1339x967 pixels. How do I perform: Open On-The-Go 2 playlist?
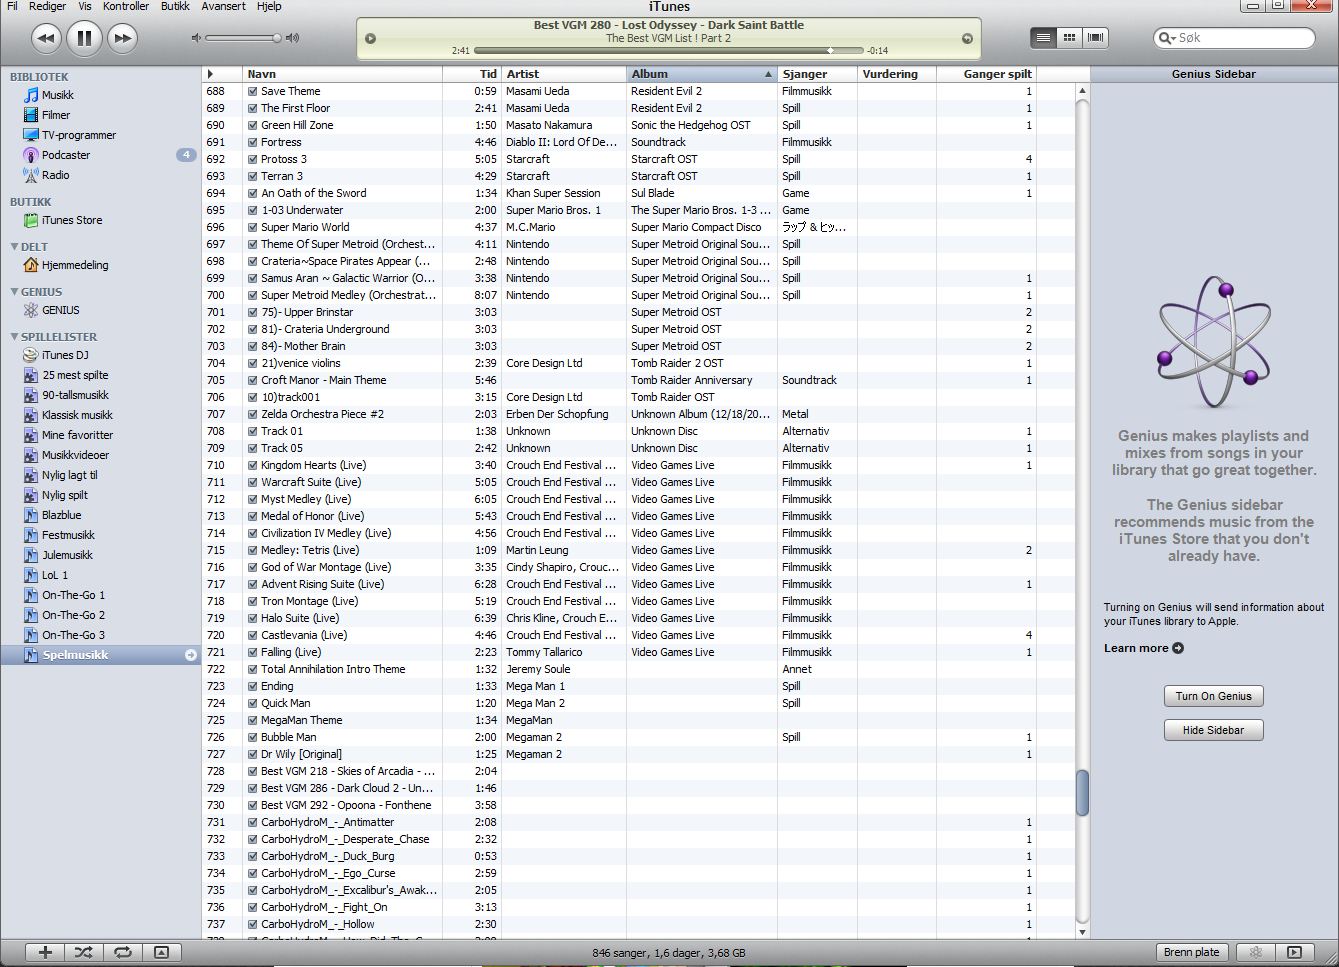pos(73,615)
